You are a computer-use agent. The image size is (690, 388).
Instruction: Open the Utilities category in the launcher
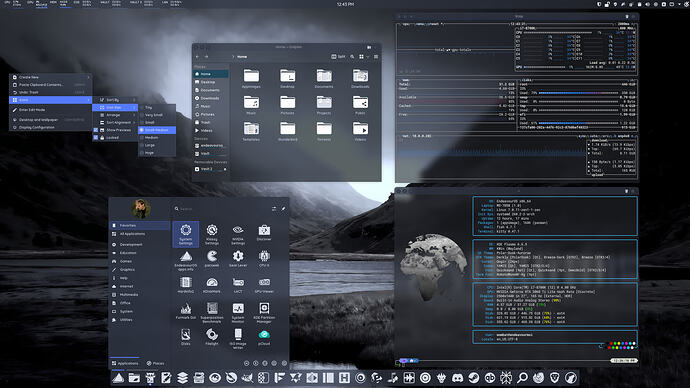point(140,320)
